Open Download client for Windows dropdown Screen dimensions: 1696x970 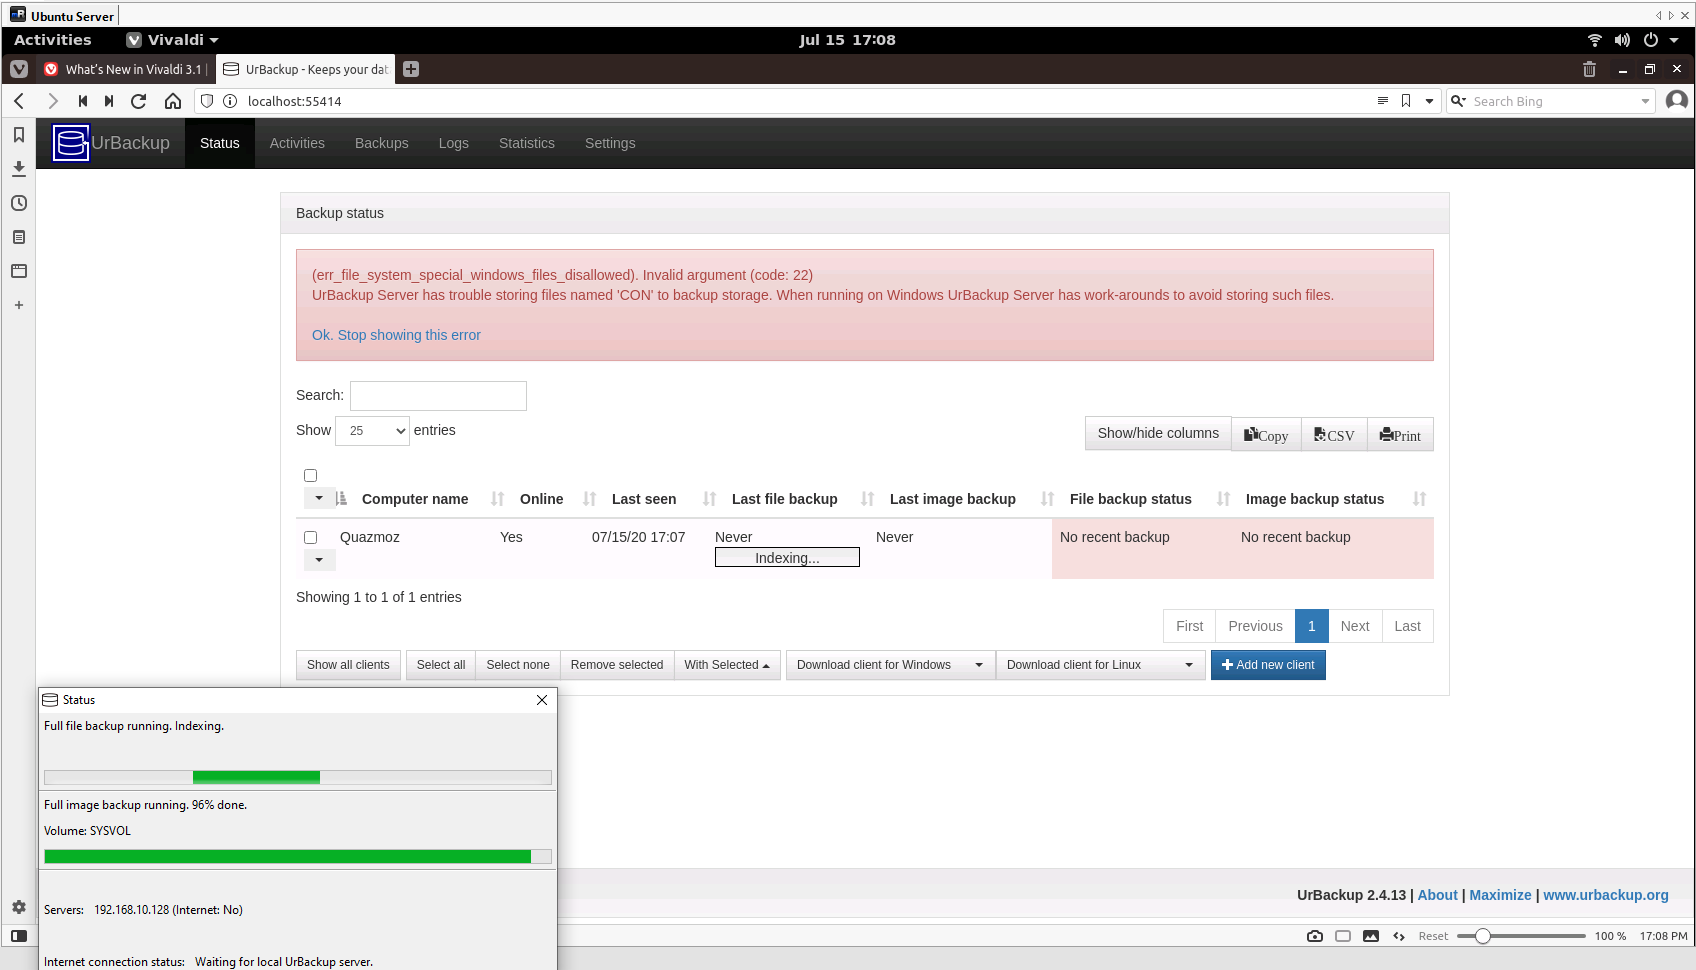pos(890,665)
